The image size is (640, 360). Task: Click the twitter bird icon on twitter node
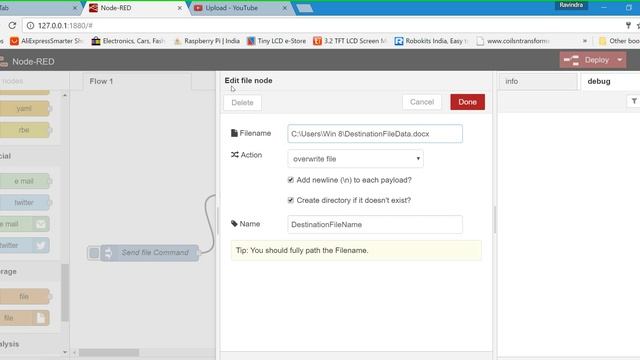click(40, 245)
